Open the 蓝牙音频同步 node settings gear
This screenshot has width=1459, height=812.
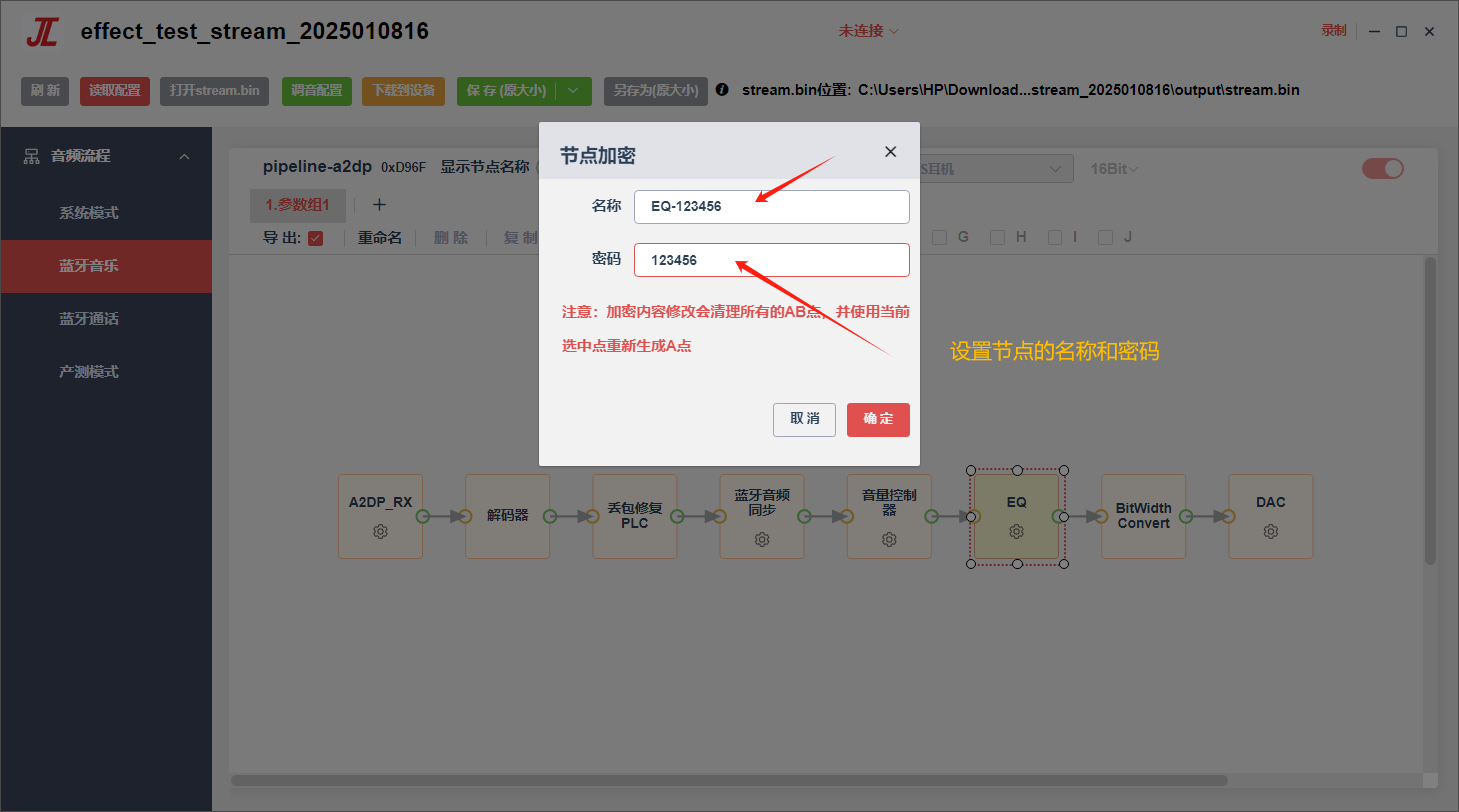click(762, 540)
